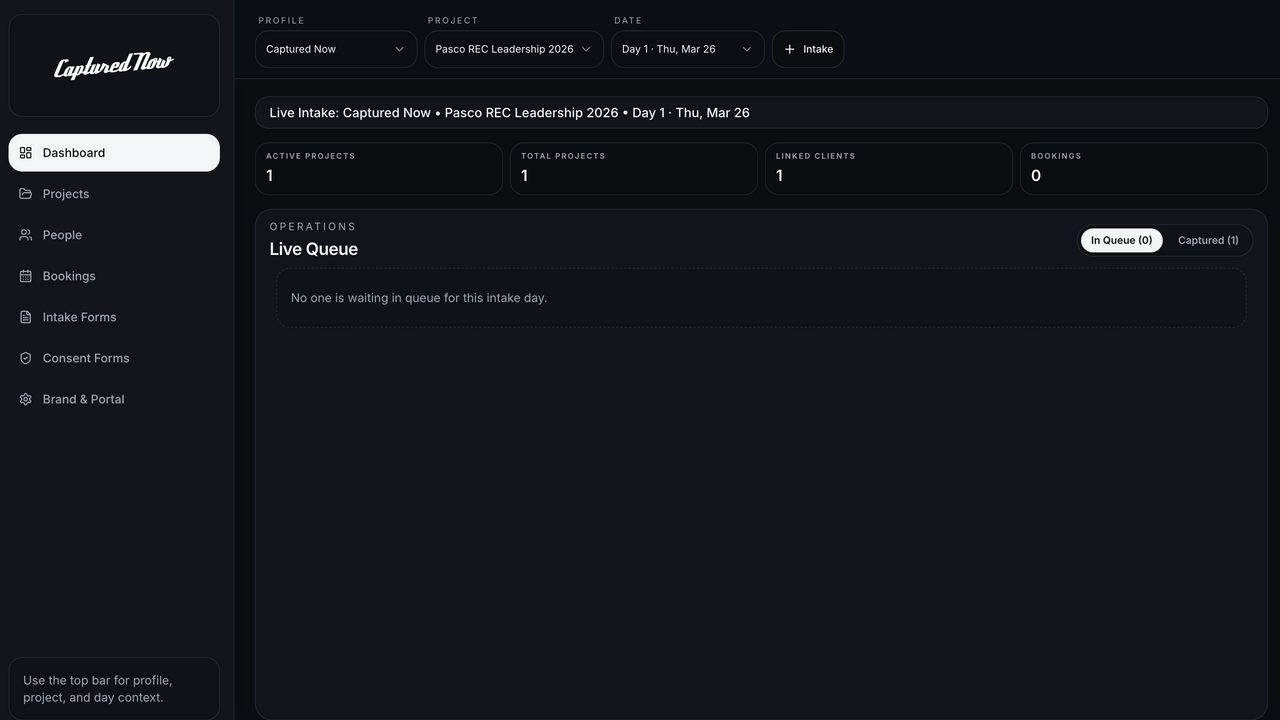This screenshot has width=1280, height=720.
Task: Navigate to Bookings
Action: coord(114,276)
